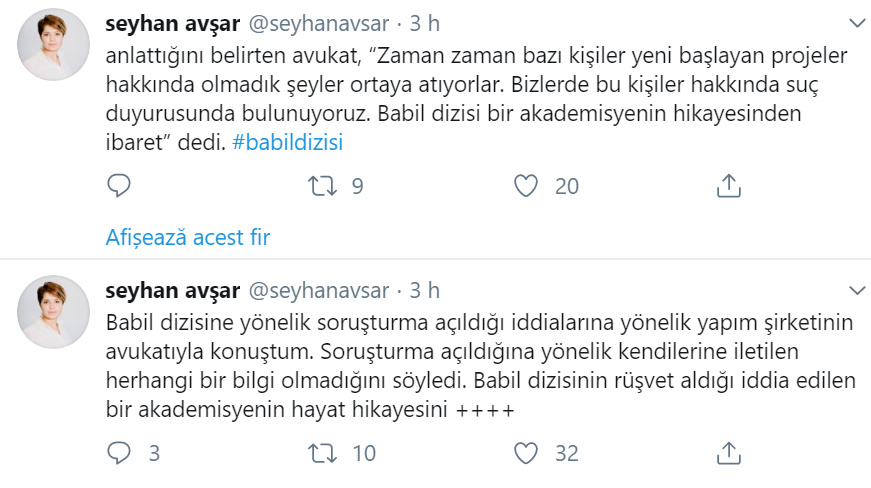This screenshot has width=871, height=488.
Task: Open the #babildizisi hashtag link
Action: point(287,142)
